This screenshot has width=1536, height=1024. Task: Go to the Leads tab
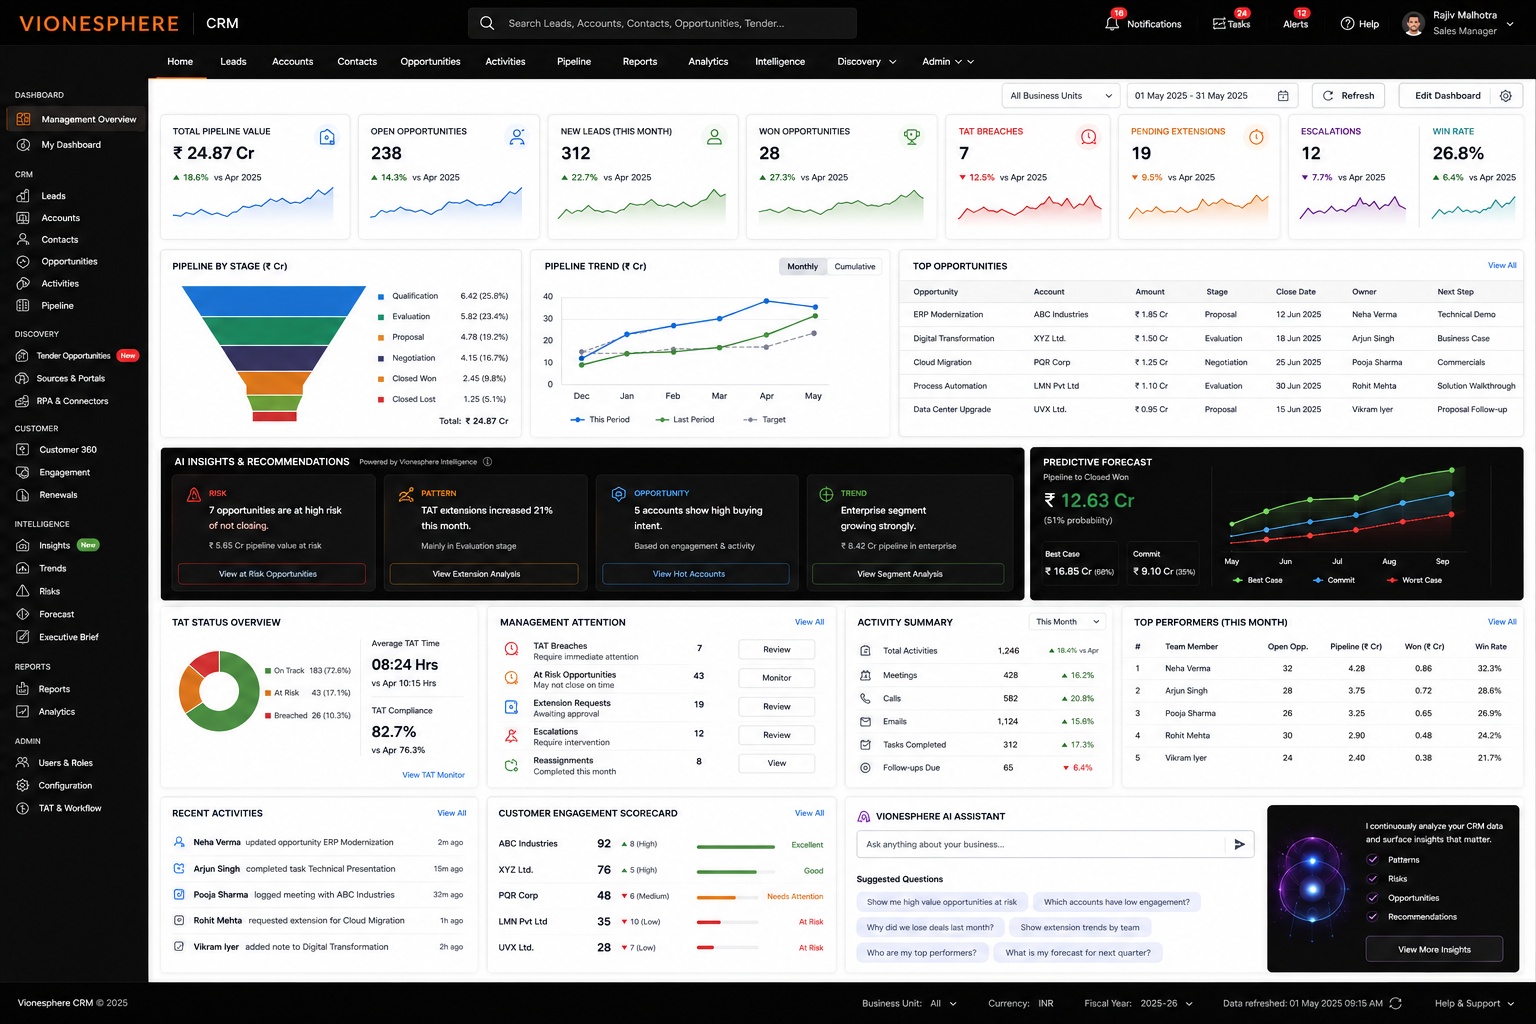233,62
